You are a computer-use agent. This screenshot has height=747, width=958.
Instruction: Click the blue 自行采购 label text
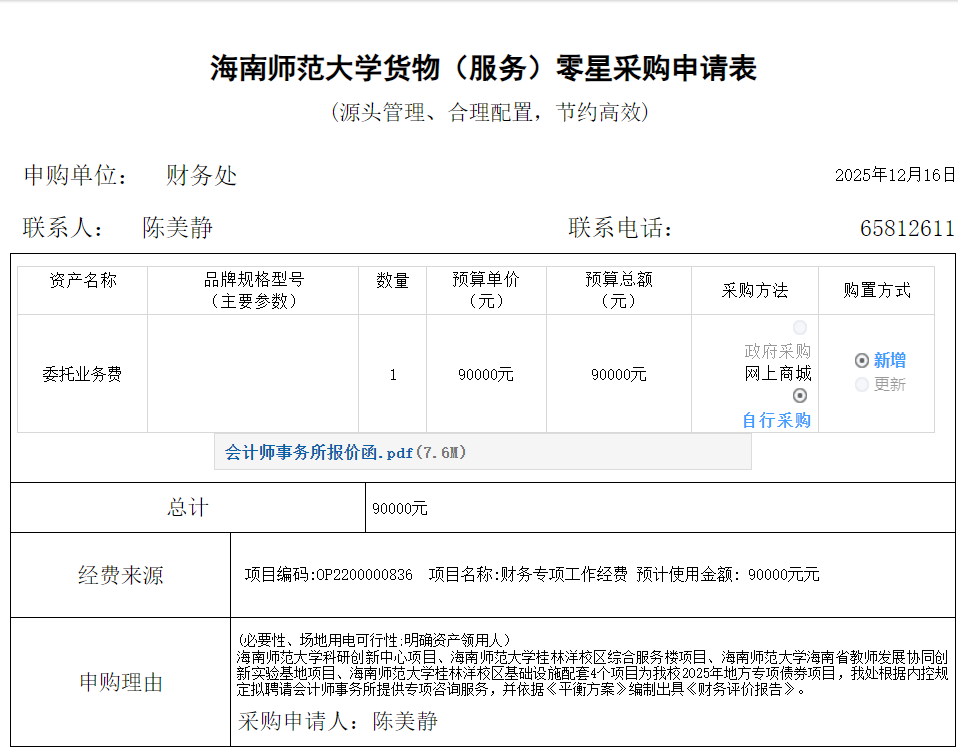tap(776, 420)
